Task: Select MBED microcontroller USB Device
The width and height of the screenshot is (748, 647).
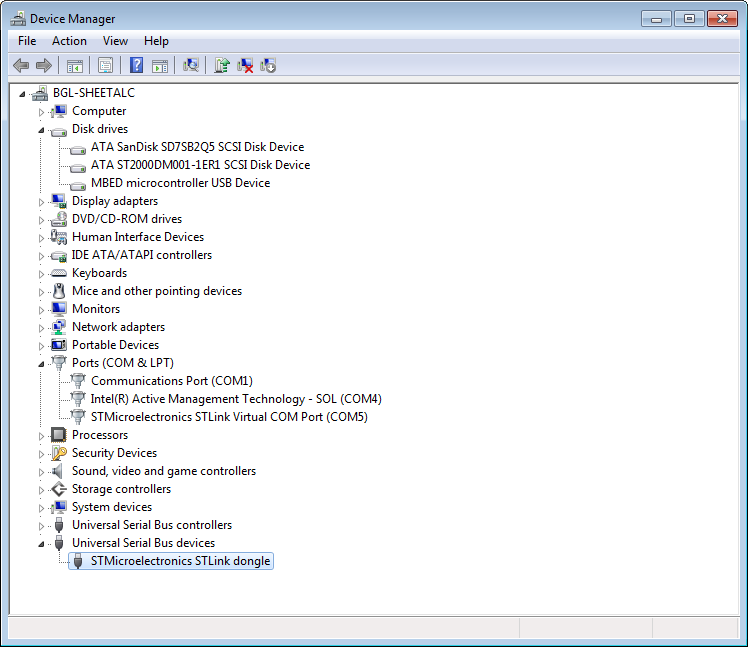Action: [x=180, y=183]
